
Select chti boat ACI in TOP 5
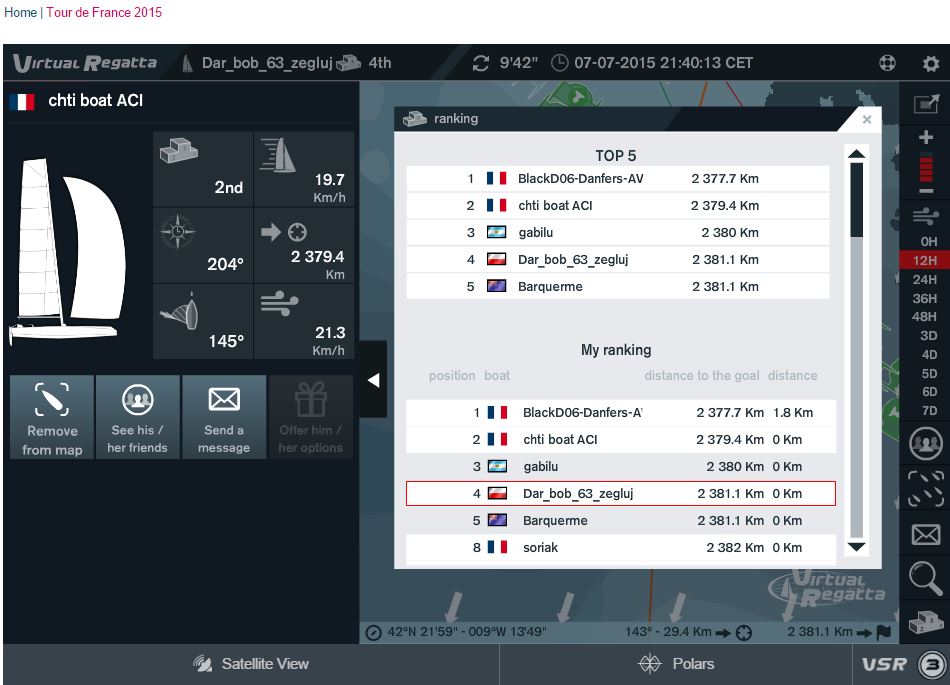pyautogui.click(x=617, y=206)
